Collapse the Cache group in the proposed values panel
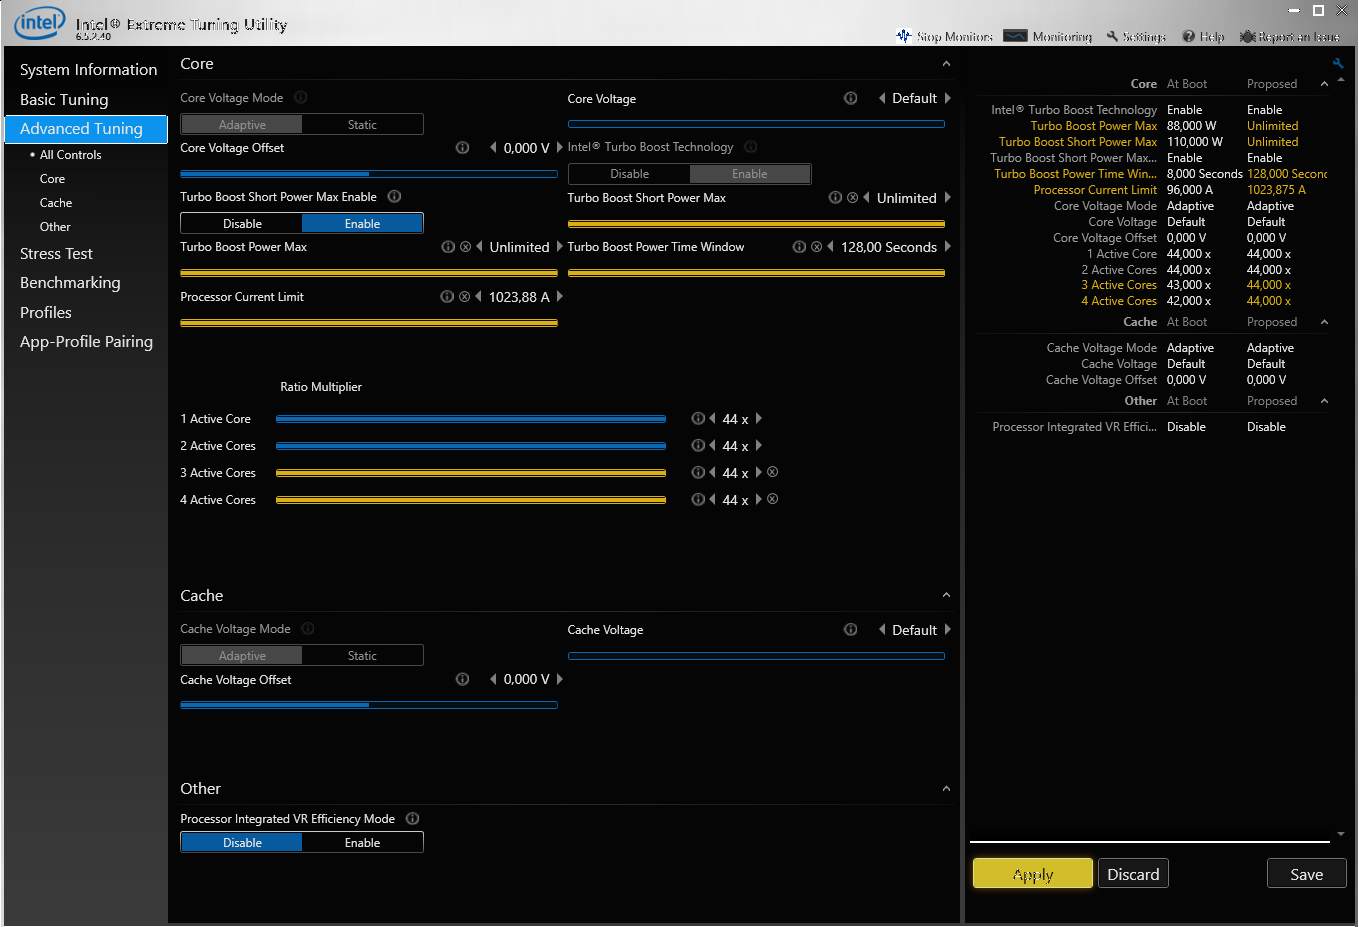The height and width of the screenshot is (927, 1359). coord(1324,321)
